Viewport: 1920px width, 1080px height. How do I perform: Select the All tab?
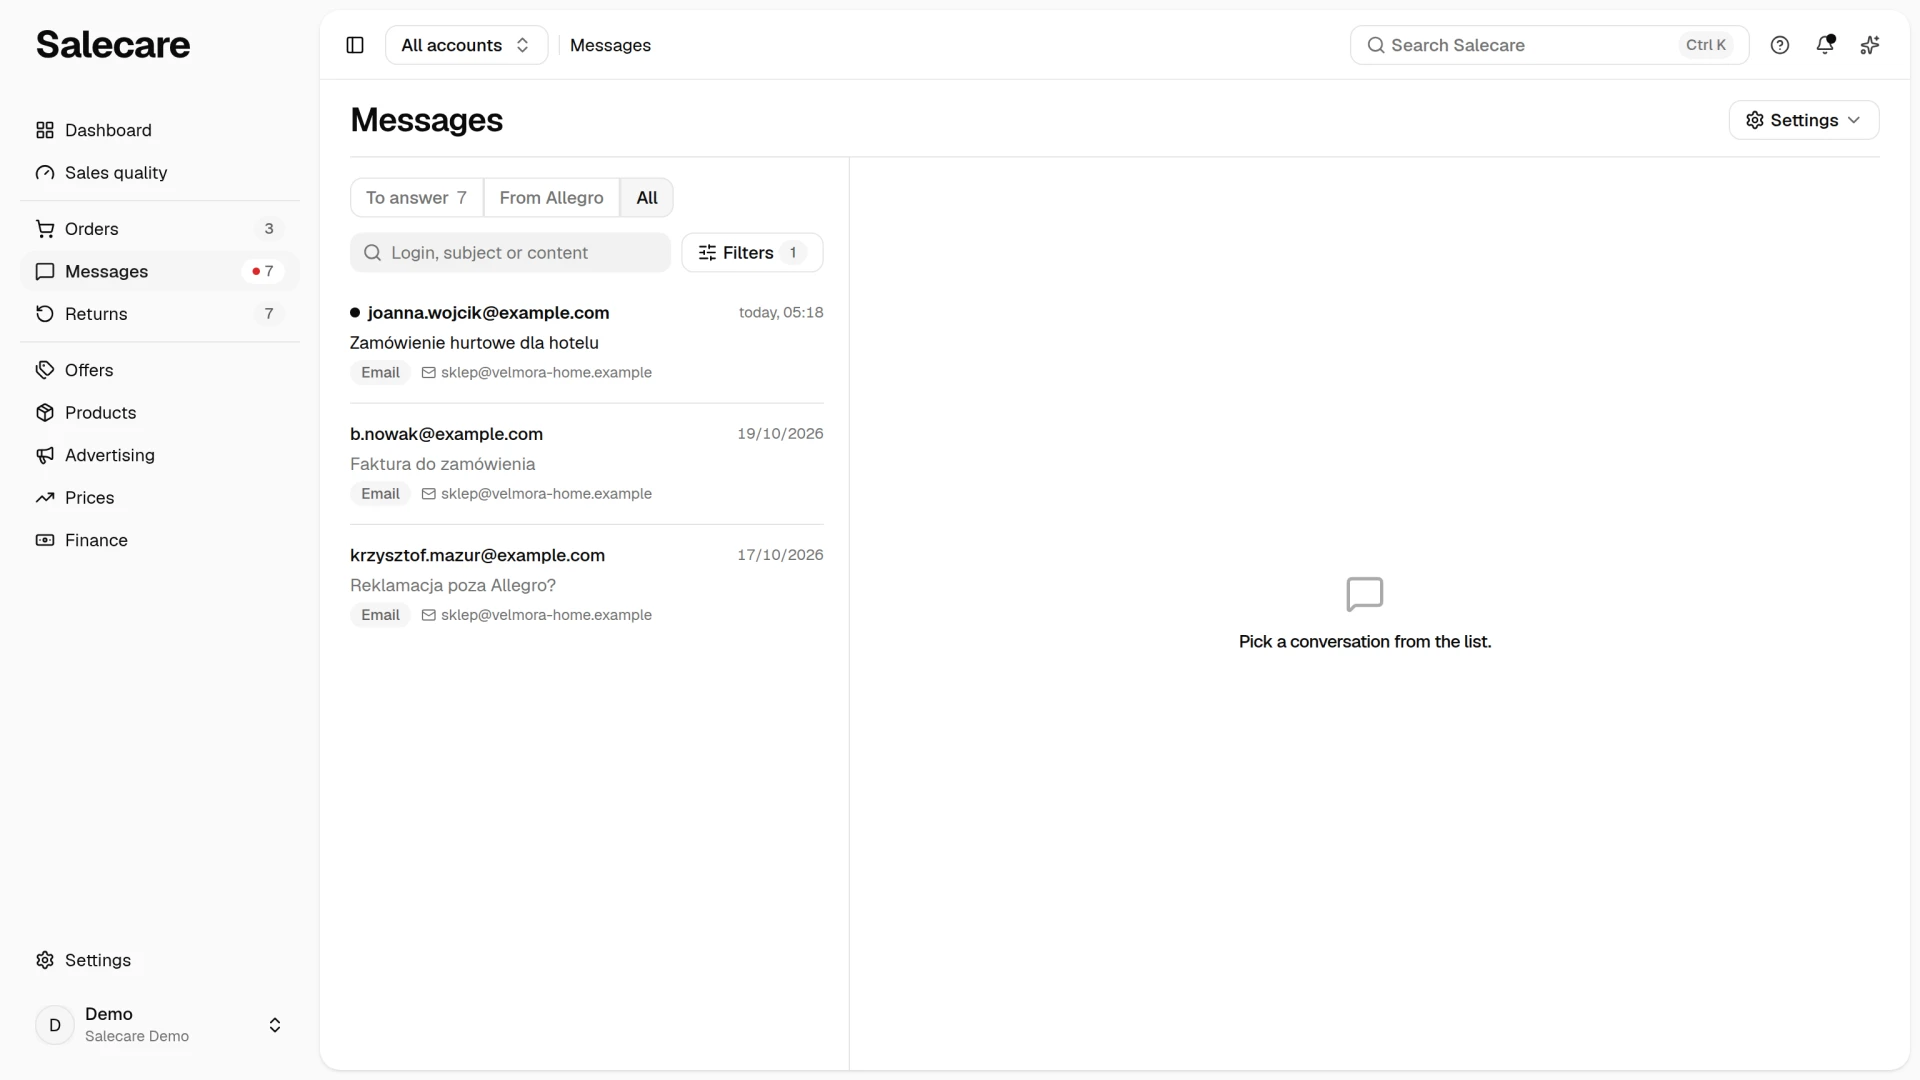pos(647,198)
